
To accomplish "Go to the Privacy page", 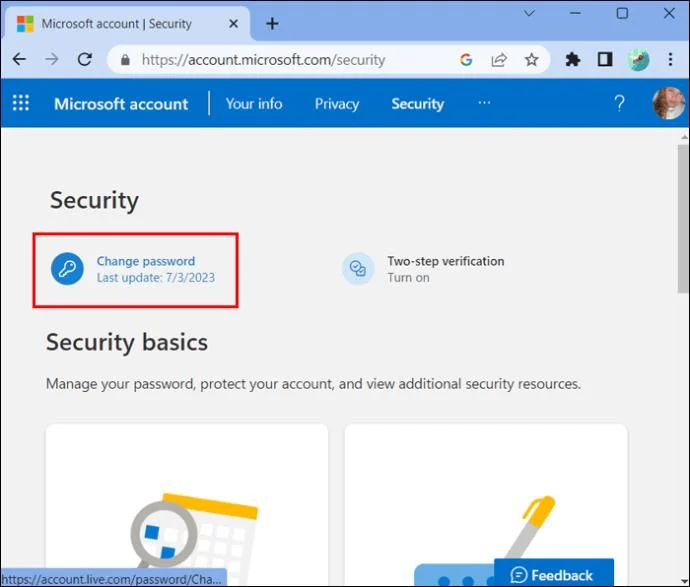I will pos(337,104).
